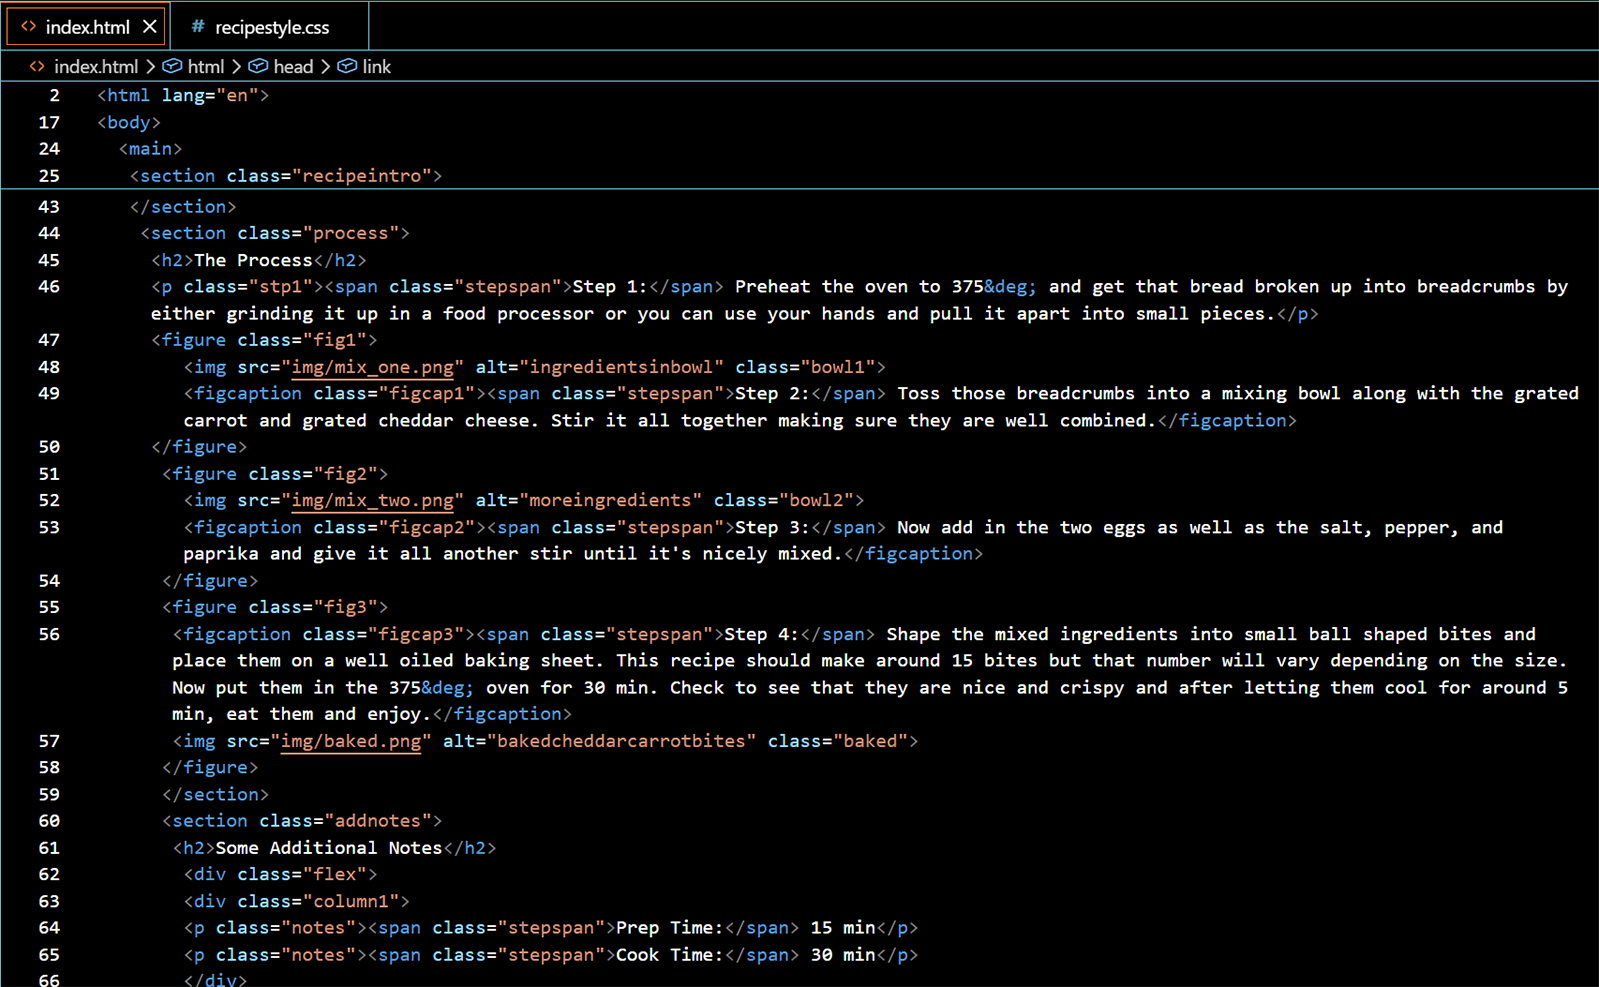Viewport: 1599px width, 987px height.
Task: Click the figure class="fig3" opening tag
Action: pos(275,607)
